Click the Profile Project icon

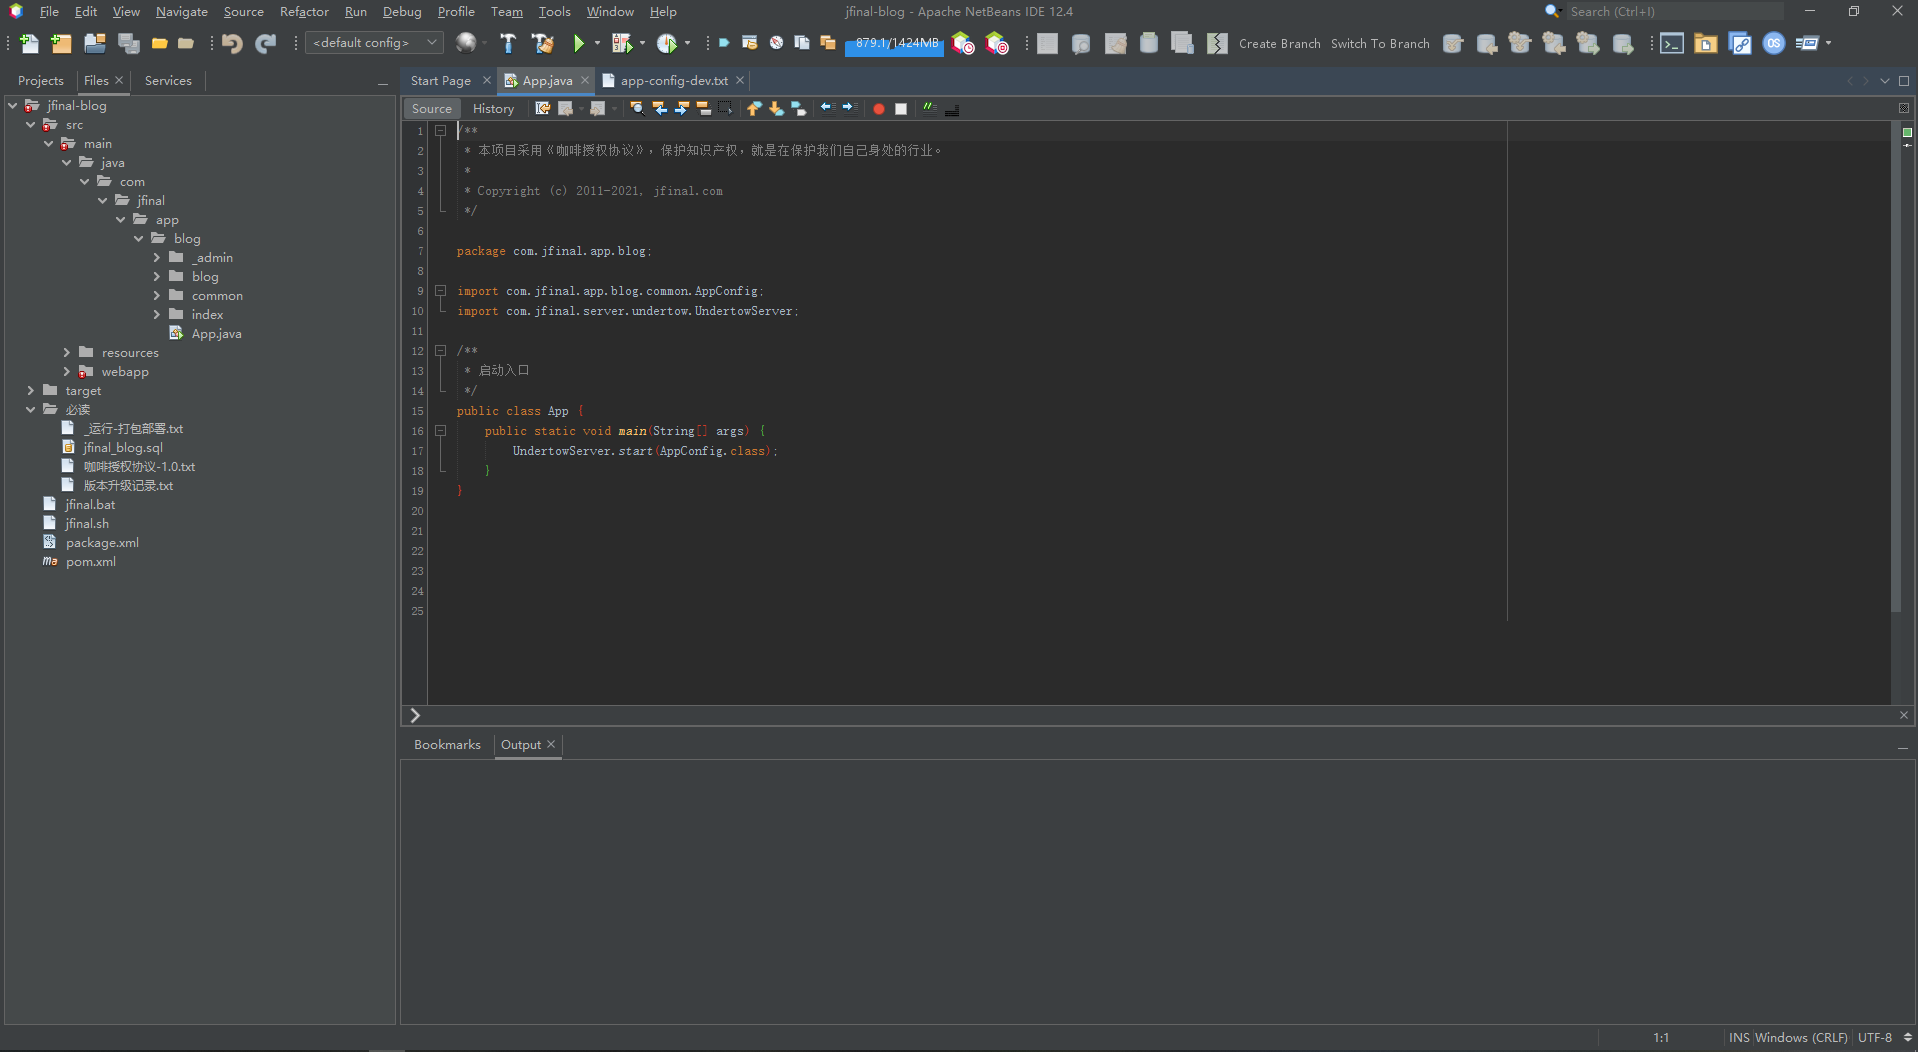(x=666, y=43)
